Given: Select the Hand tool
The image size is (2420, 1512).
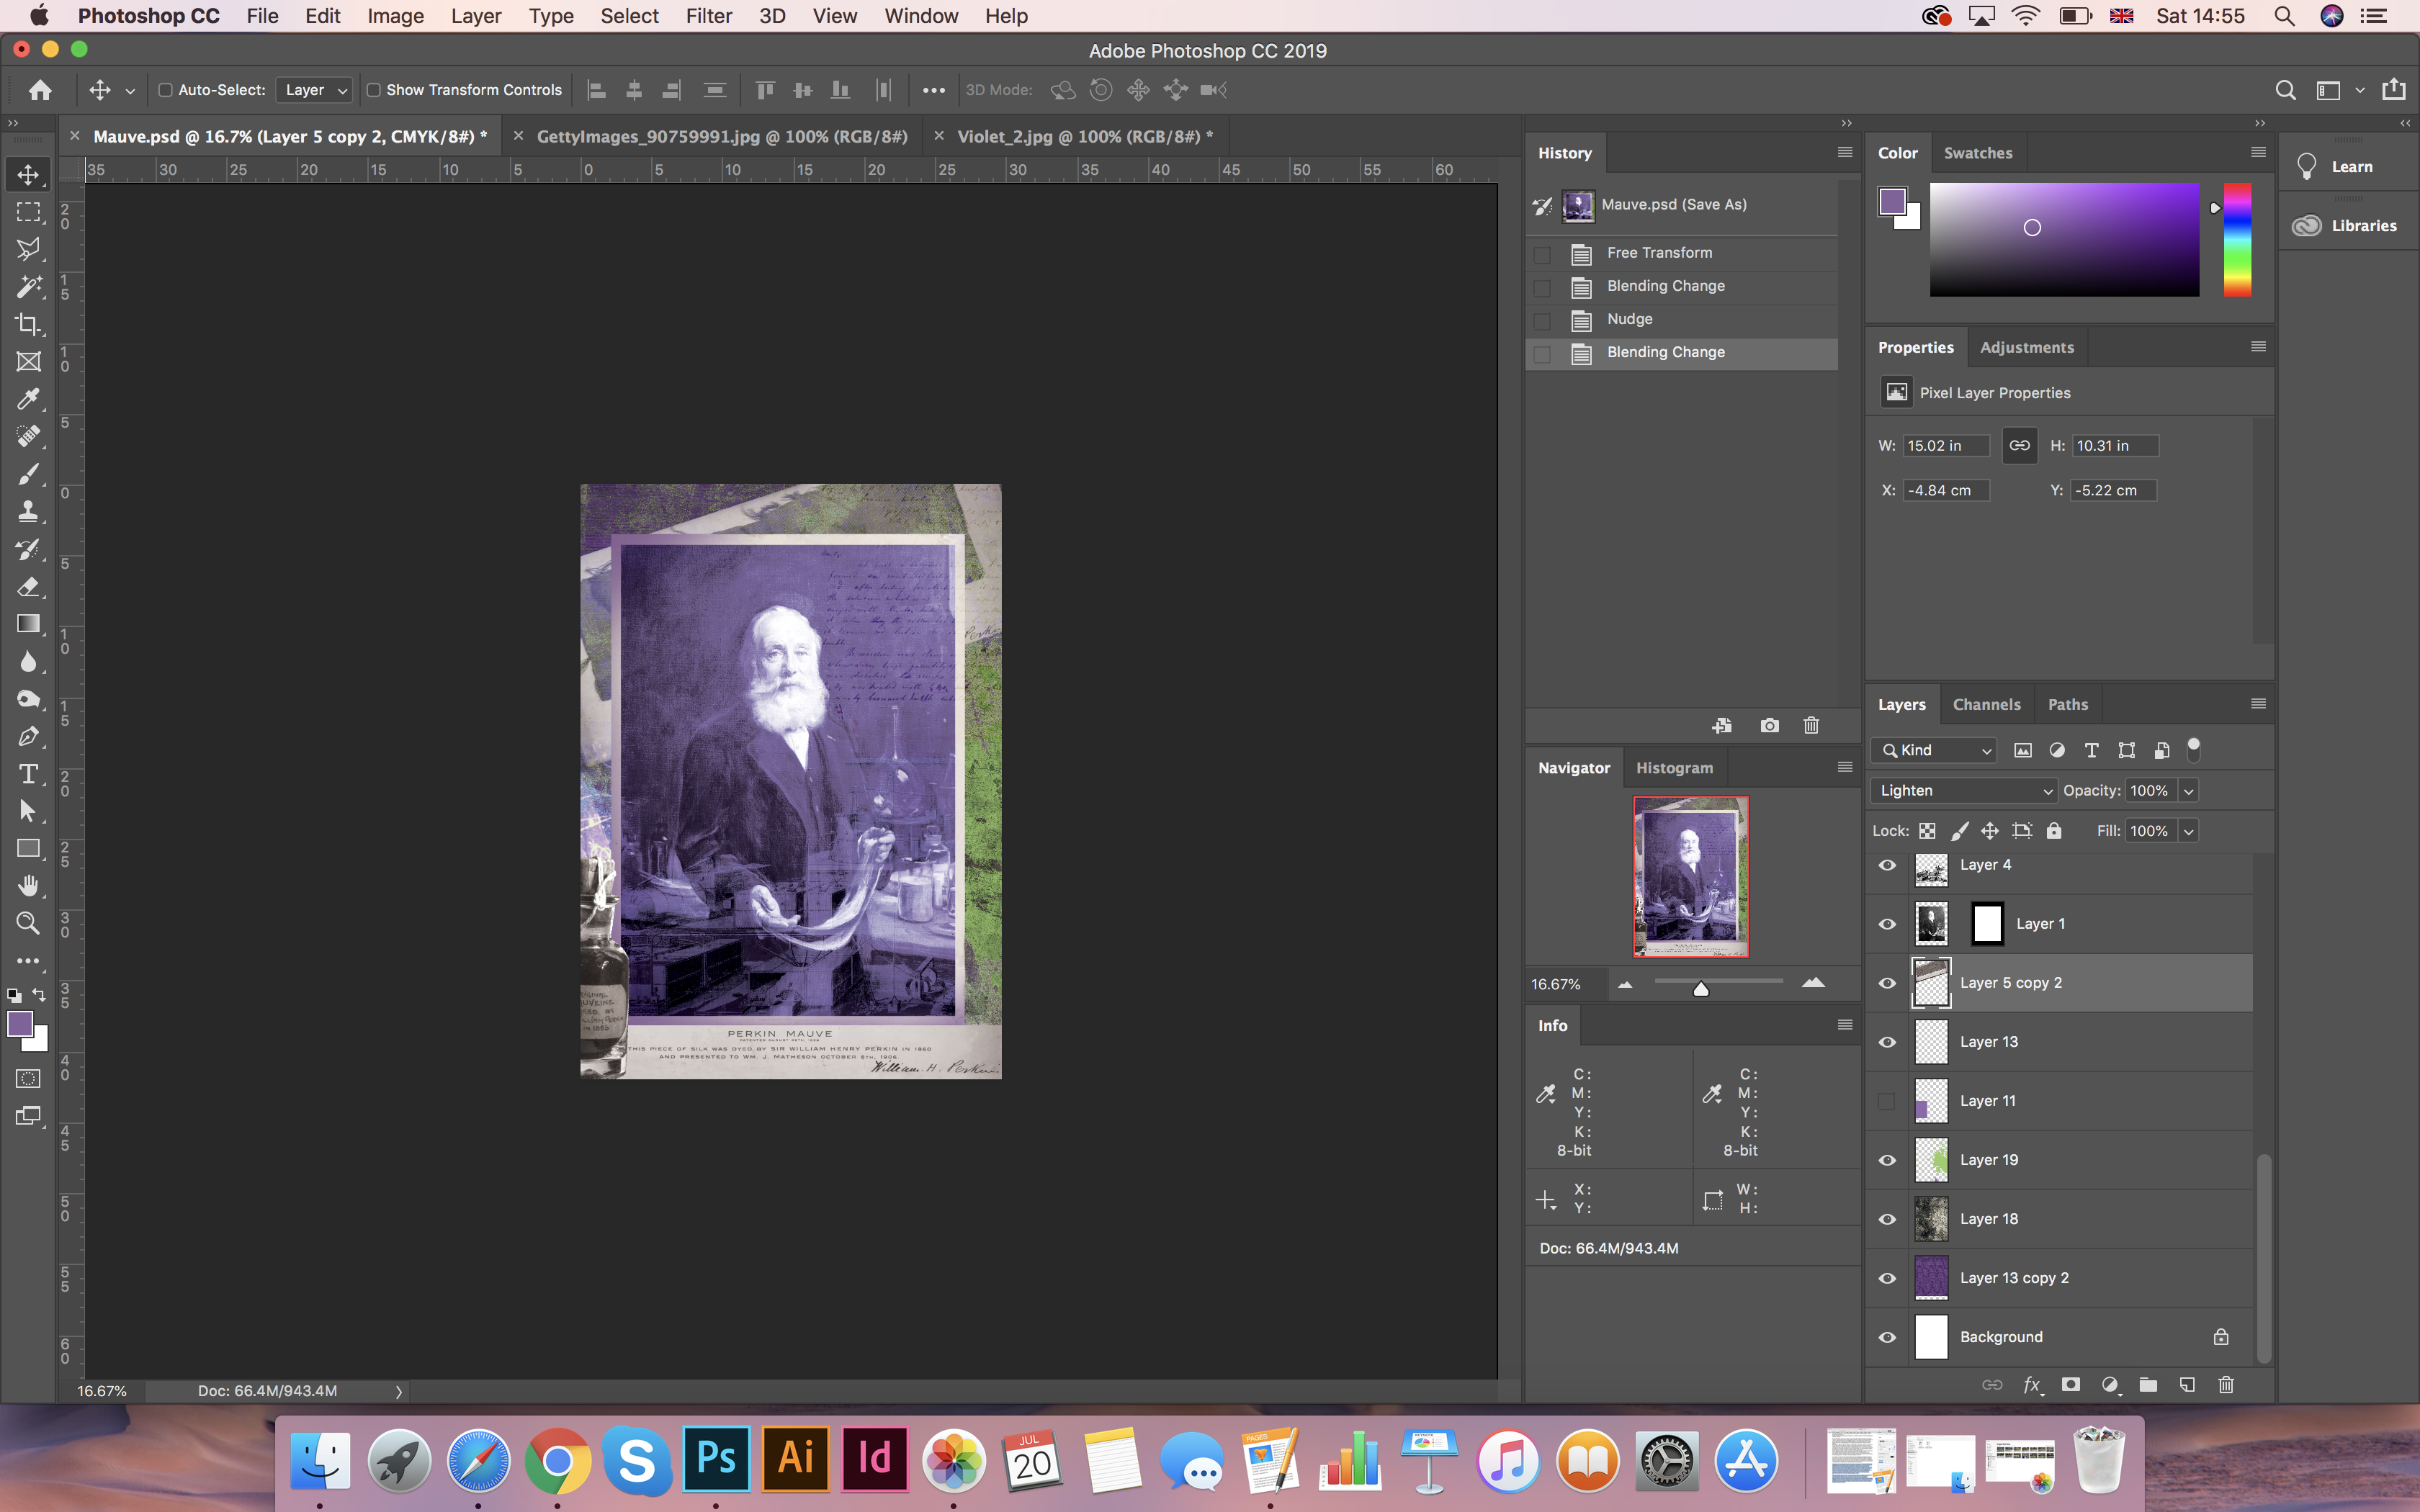Looking at the screenshot, I should (28, 886).
